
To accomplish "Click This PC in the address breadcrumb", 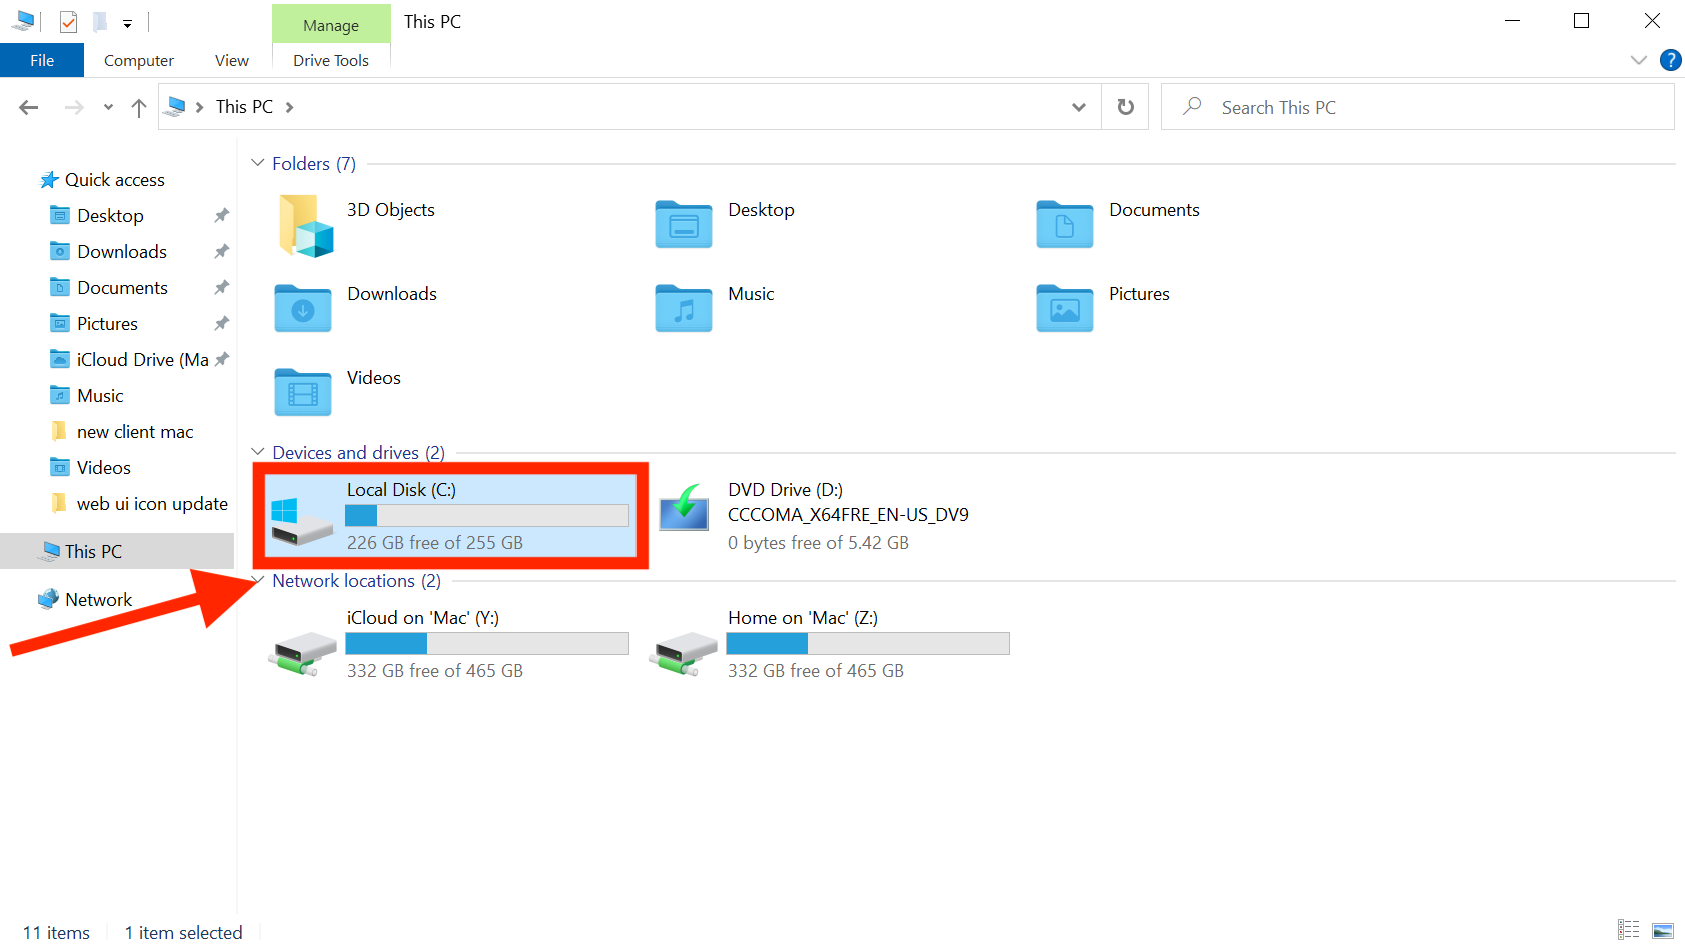I will 244,107.
